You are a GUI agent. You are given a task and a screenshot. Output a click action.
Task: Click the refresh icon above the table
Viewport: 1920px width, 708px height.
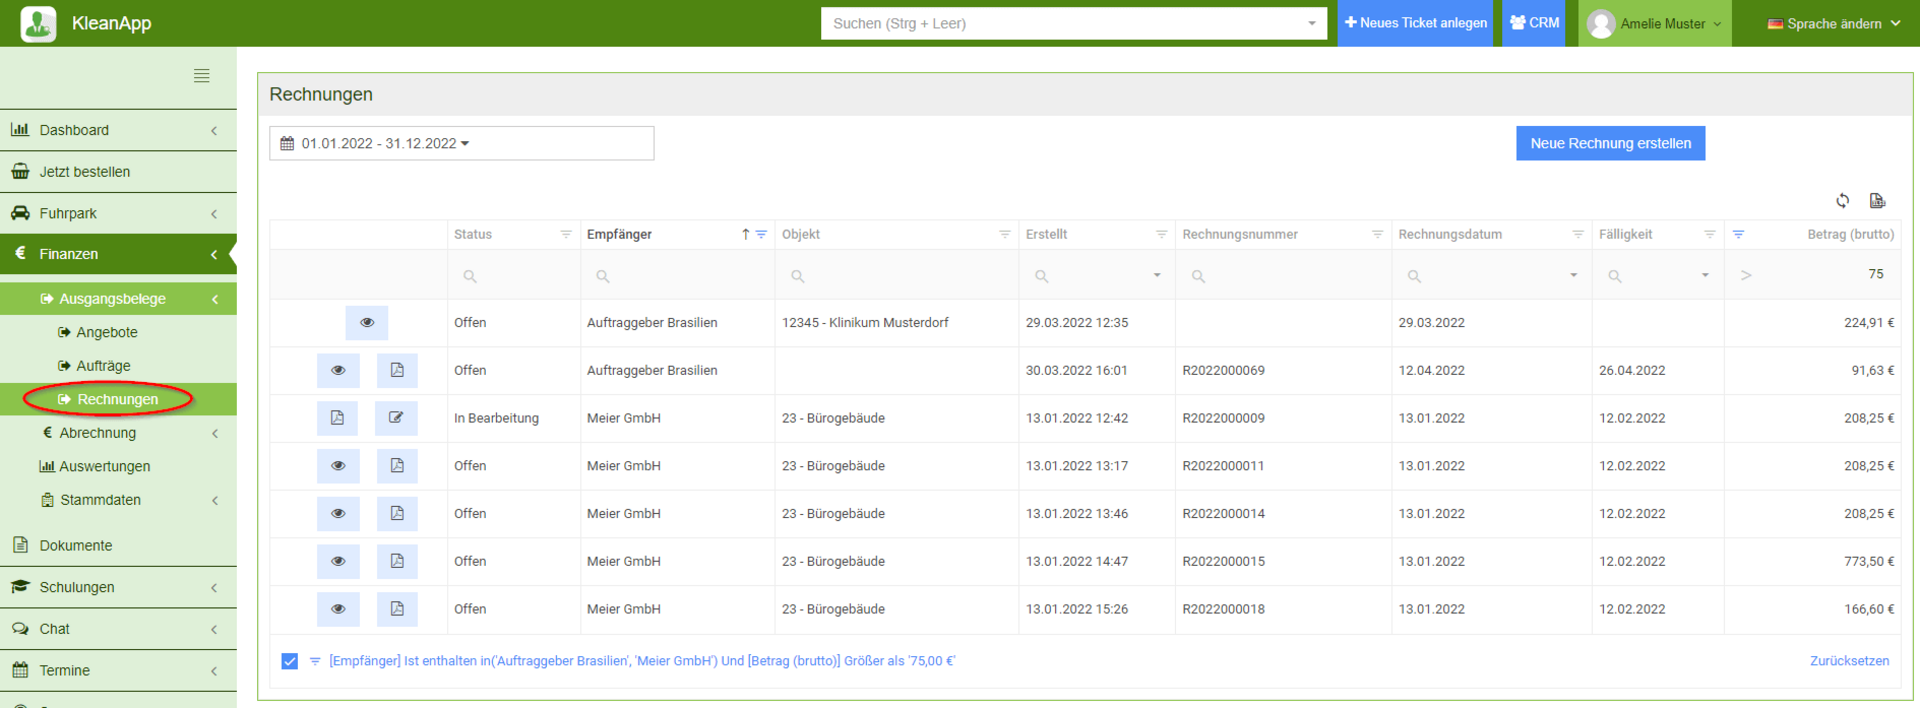point(1842,201)
